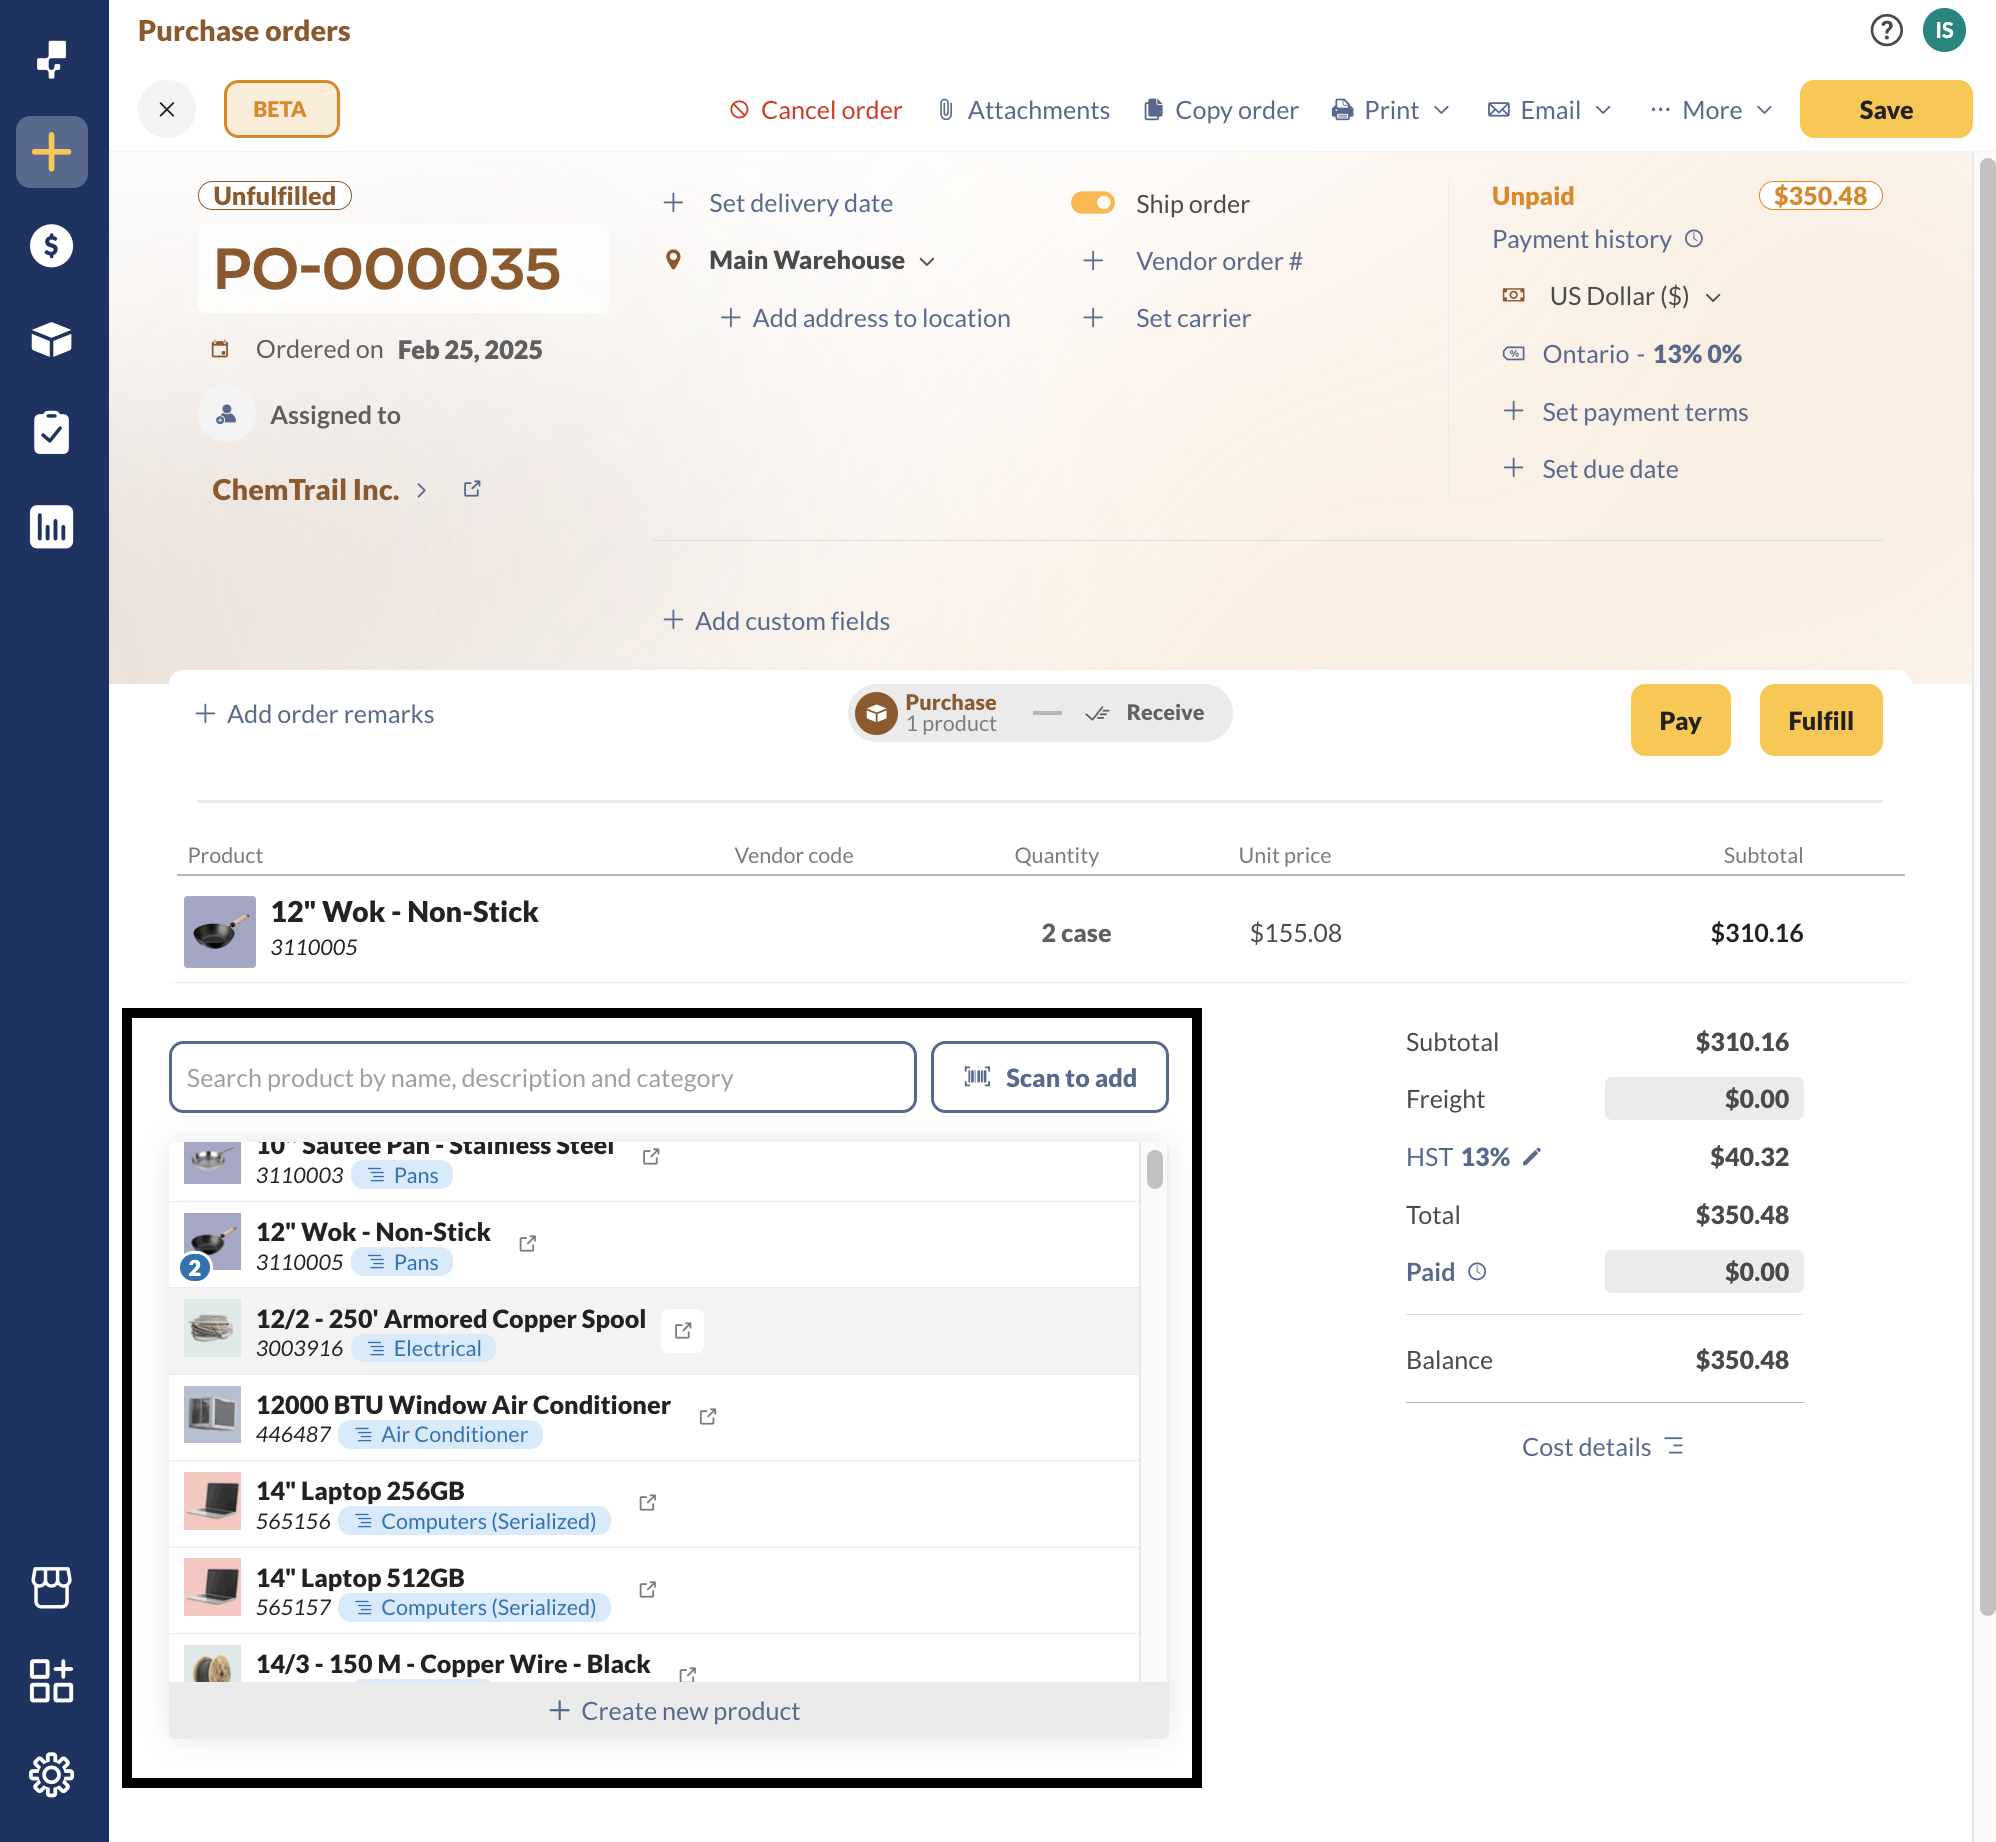Screen dimensions: 1996x1842
Task: Open the reports chart icon in sidebar
Action: click(x=51, y=527)
